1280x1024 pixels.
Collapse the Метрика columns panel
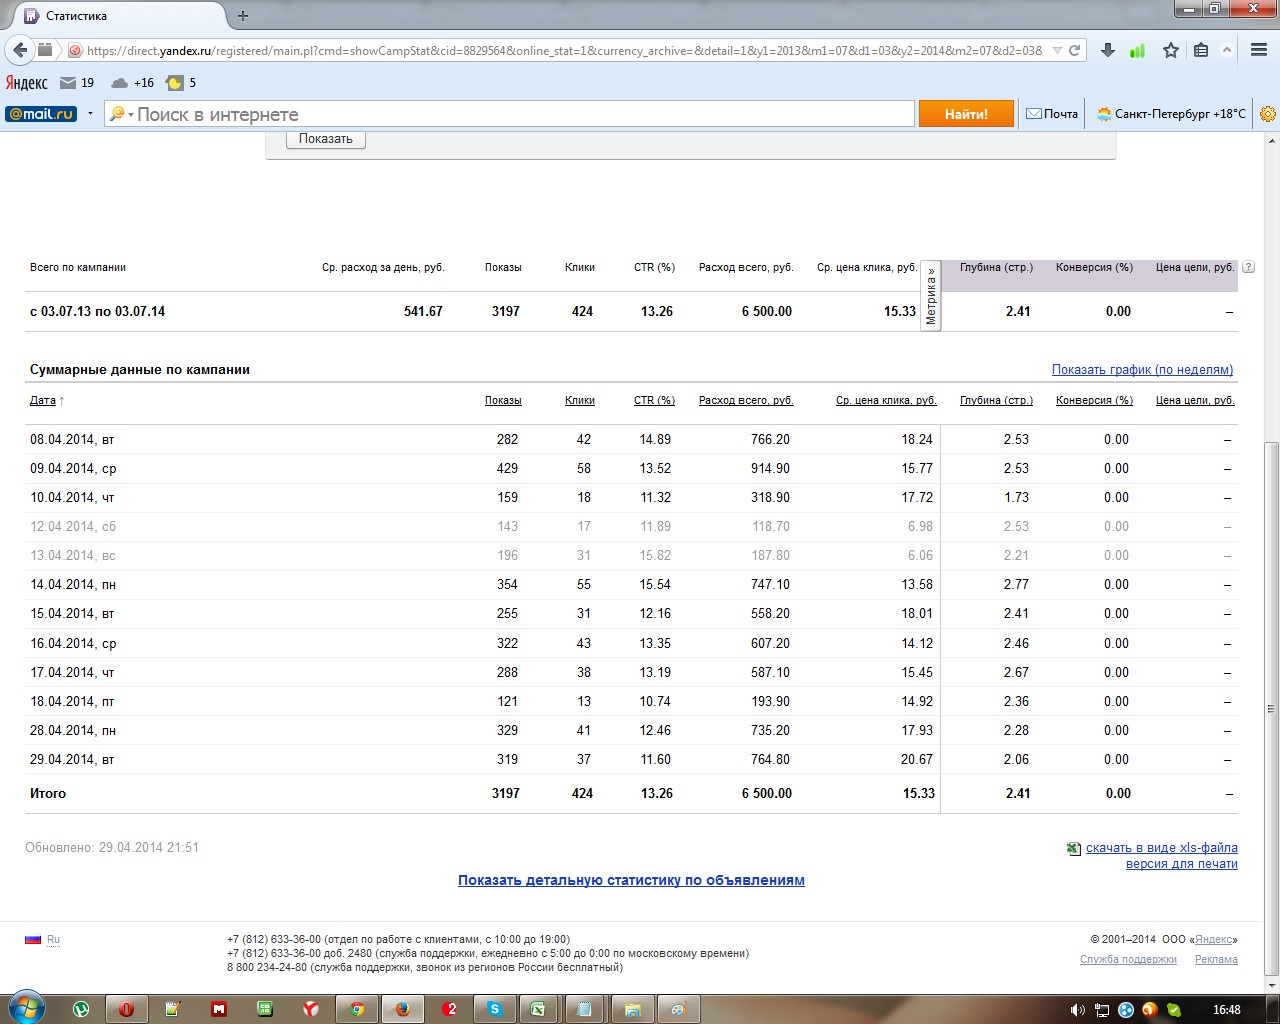tap(931, 295)
